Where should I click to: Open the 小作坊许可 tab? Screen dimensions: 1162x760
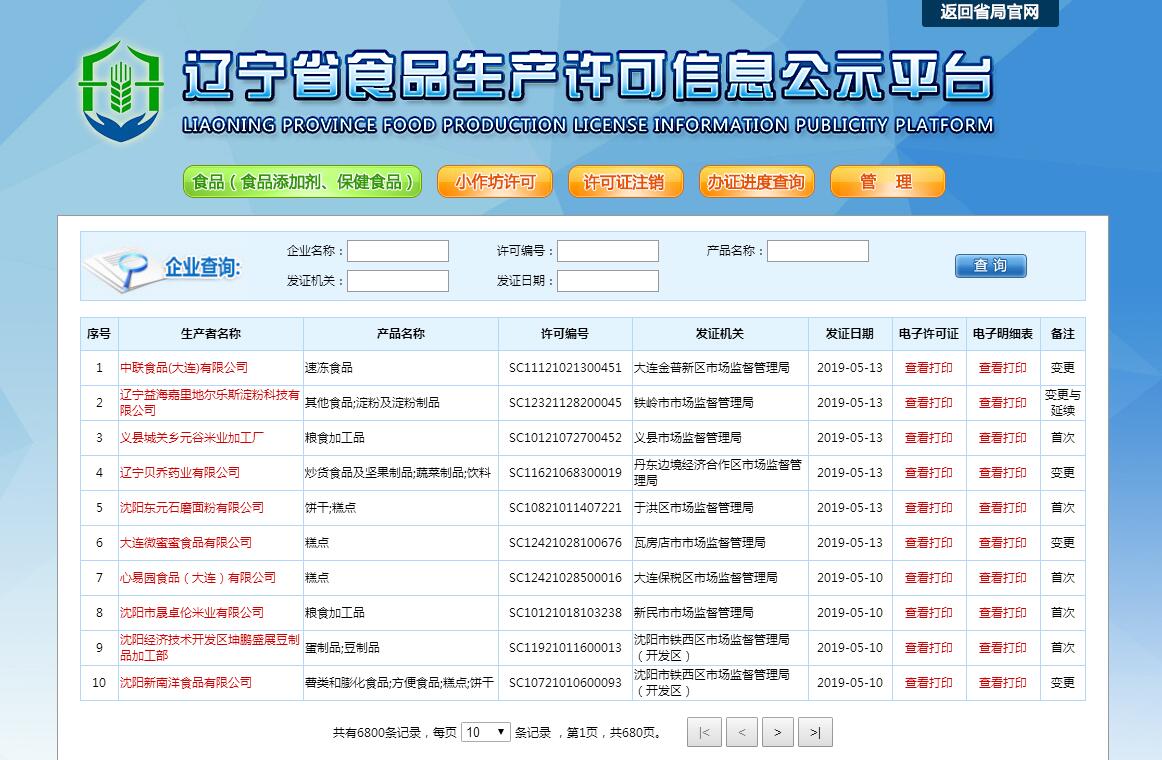494,182
